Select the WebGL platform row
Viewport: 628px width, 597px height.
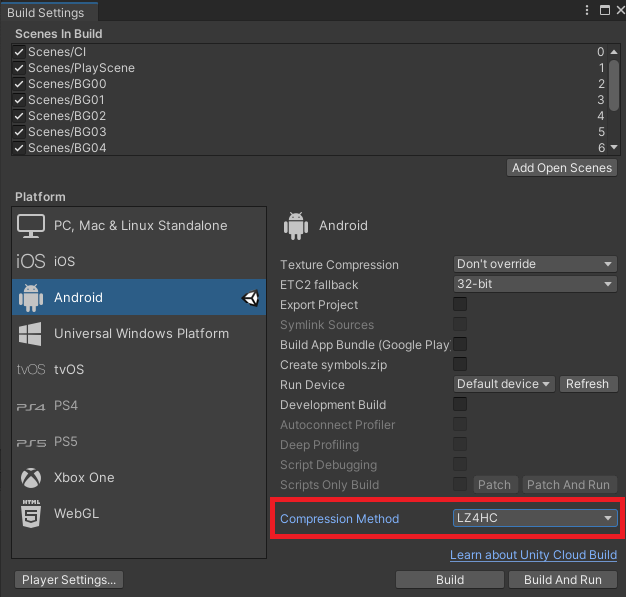coord(139,513)
